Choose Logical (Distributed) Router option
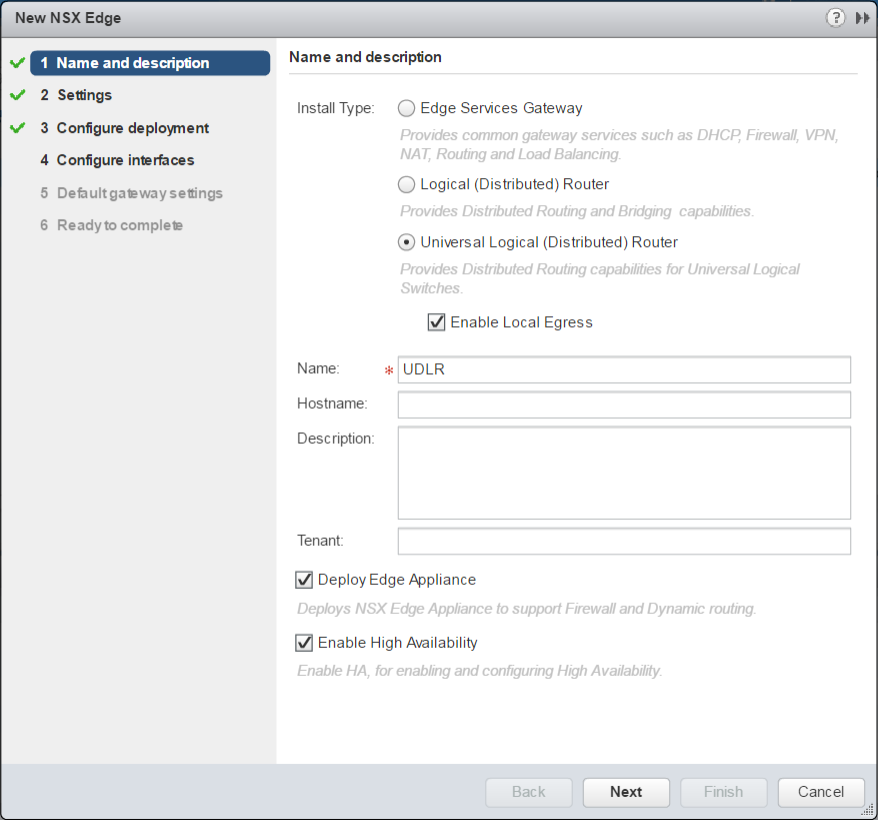The height and width of the screenshot is (820, 878). click(x=407, y=184)
